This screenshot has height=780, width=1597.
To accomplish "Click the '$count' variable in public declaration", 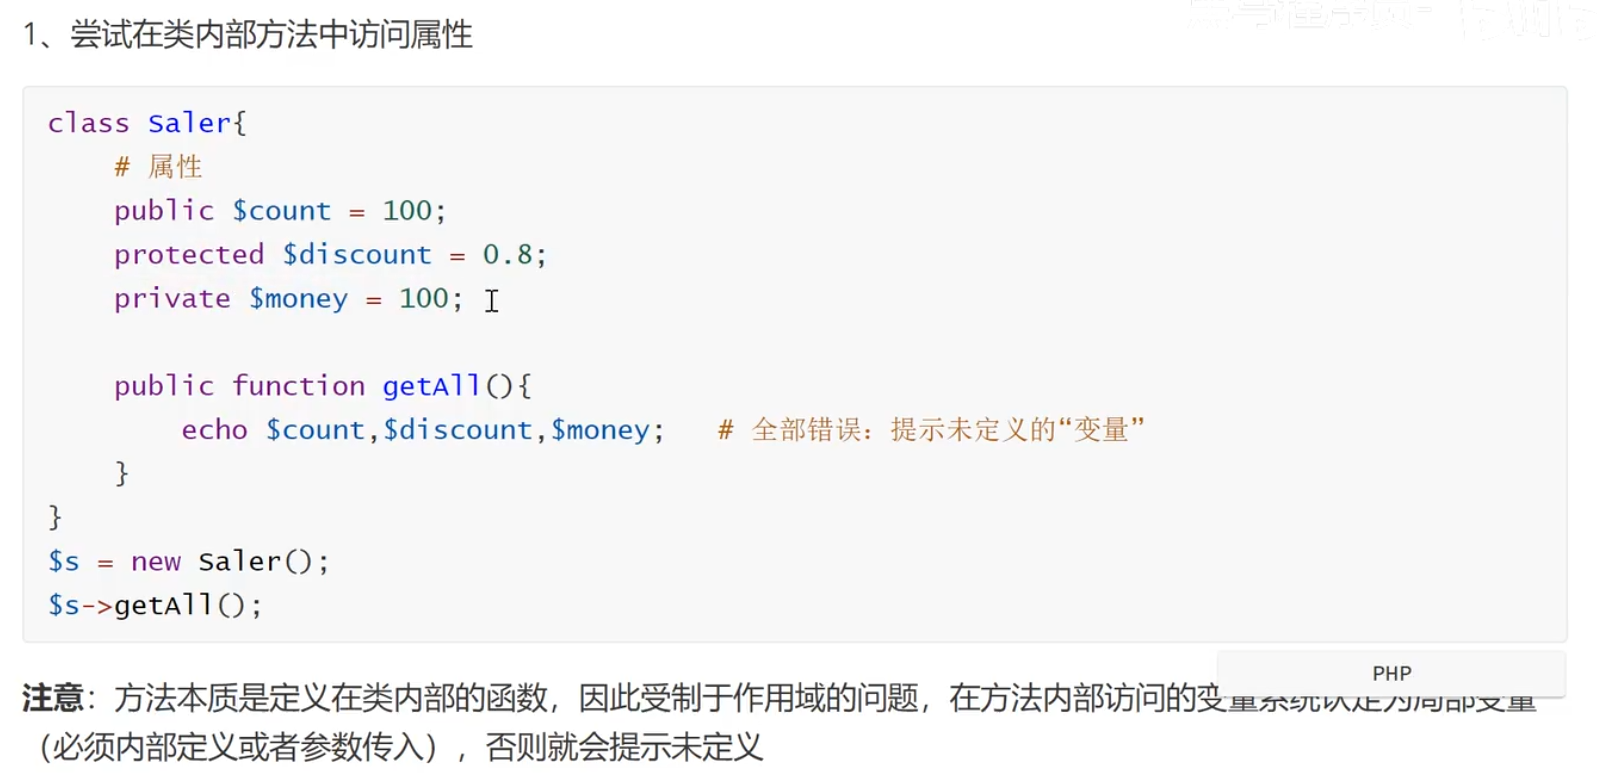I will click(281, 211).
